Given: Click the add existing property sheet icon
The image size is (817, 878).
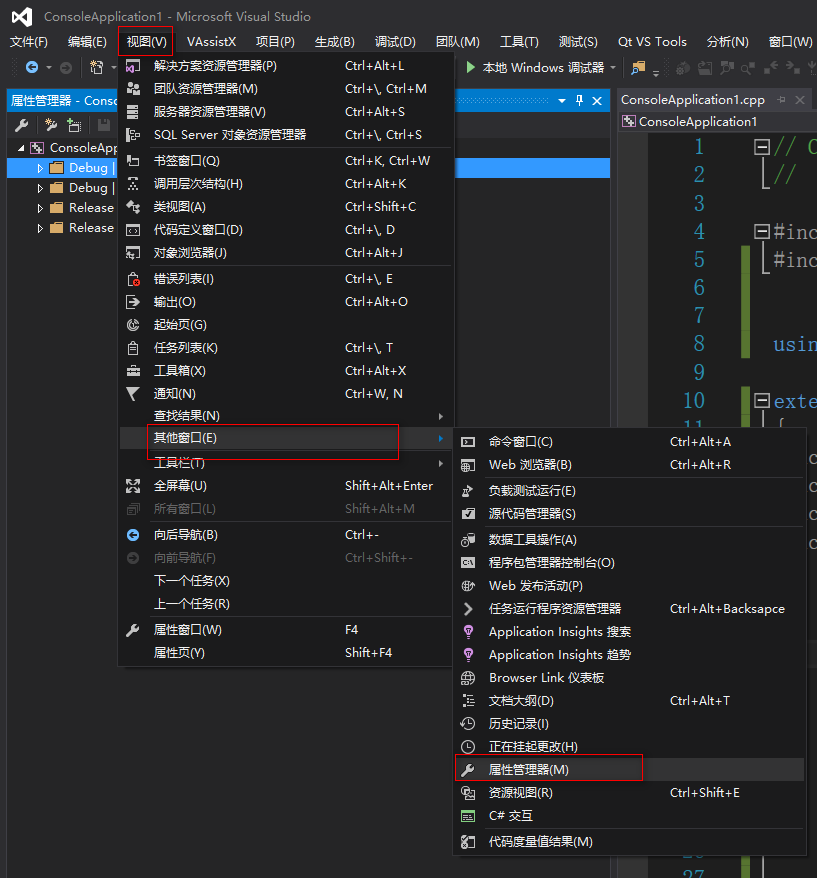Looking at the screenshot, I should (74, 125).
